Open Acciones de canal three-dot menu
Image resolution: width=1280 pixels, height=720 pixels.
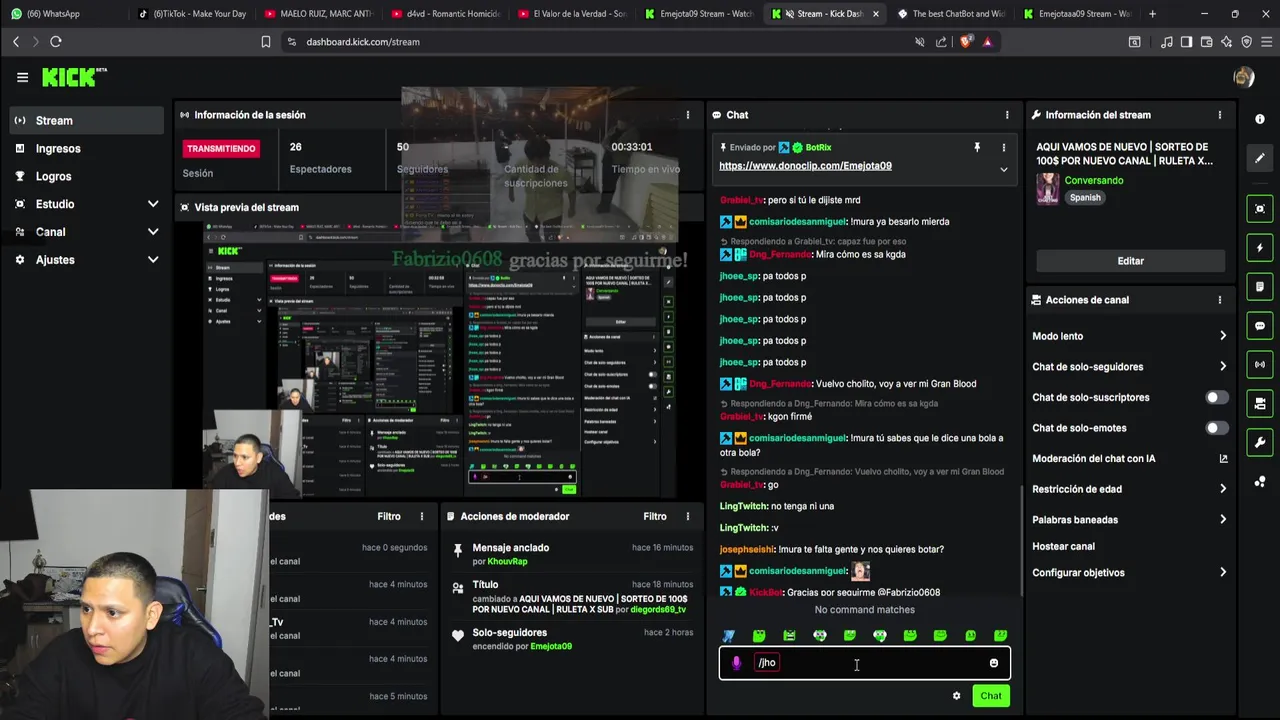(1219, 300)
